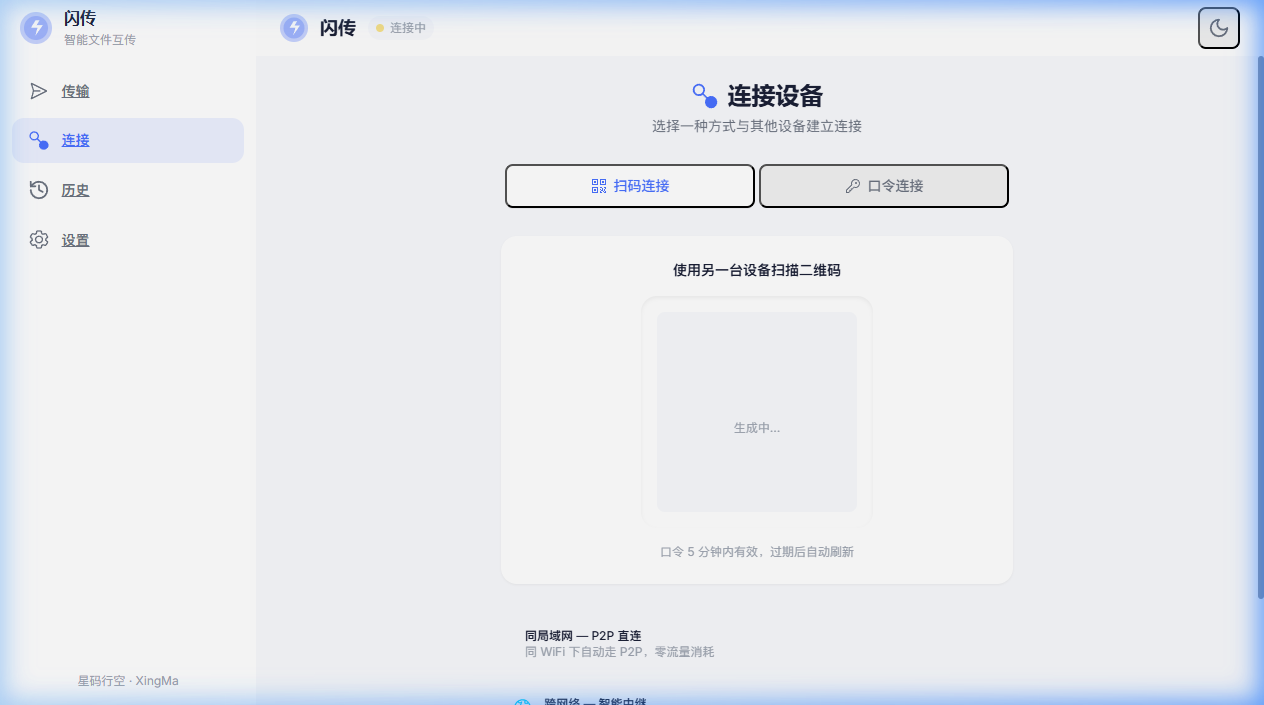The image size is (1264, 705).
Task: Click the lightning logo in the top bar
Action: coord(294,28)
